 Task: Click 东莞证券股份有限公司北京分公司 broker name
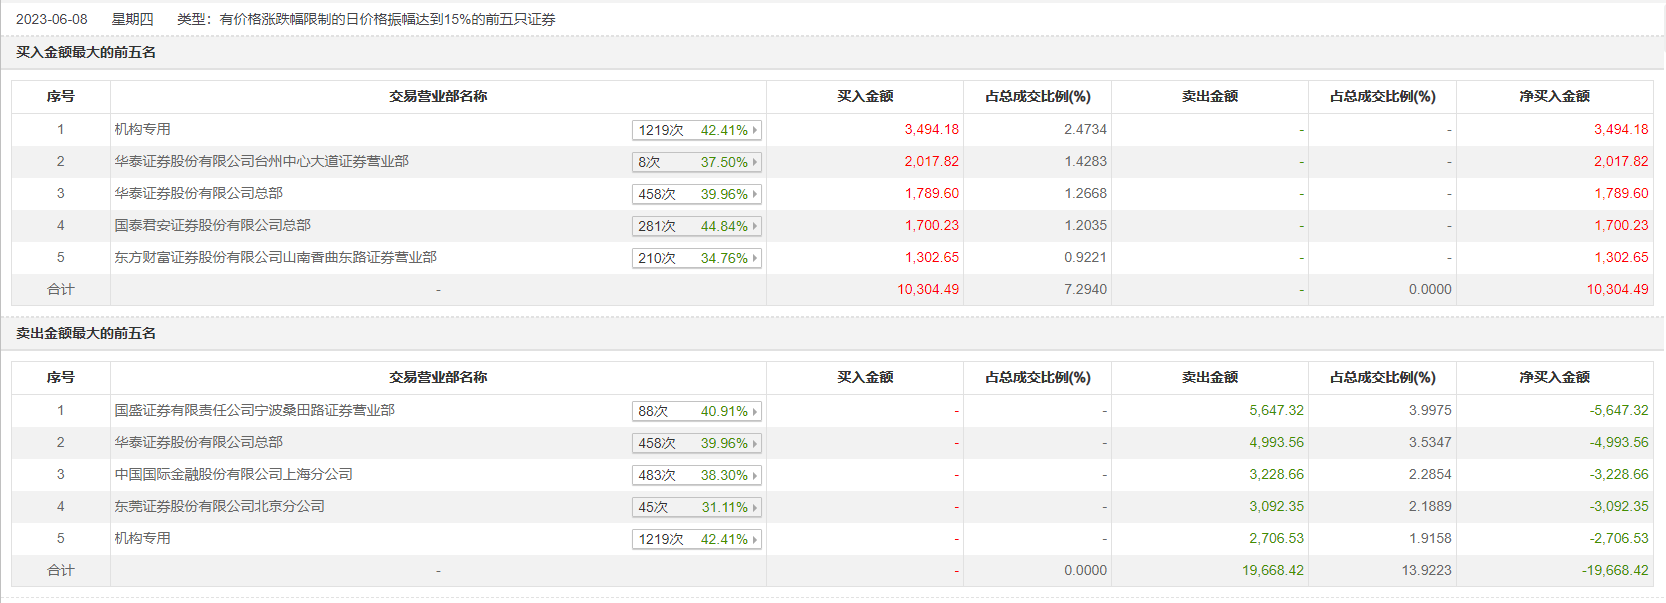click(219, 506)
